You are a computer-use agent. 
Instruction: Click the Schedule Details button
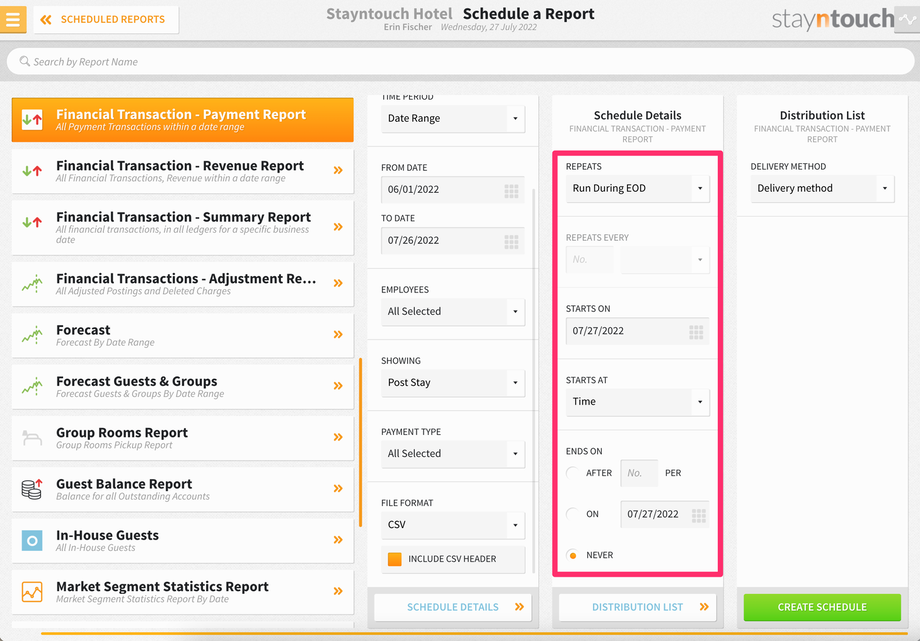tap(453, 607)
